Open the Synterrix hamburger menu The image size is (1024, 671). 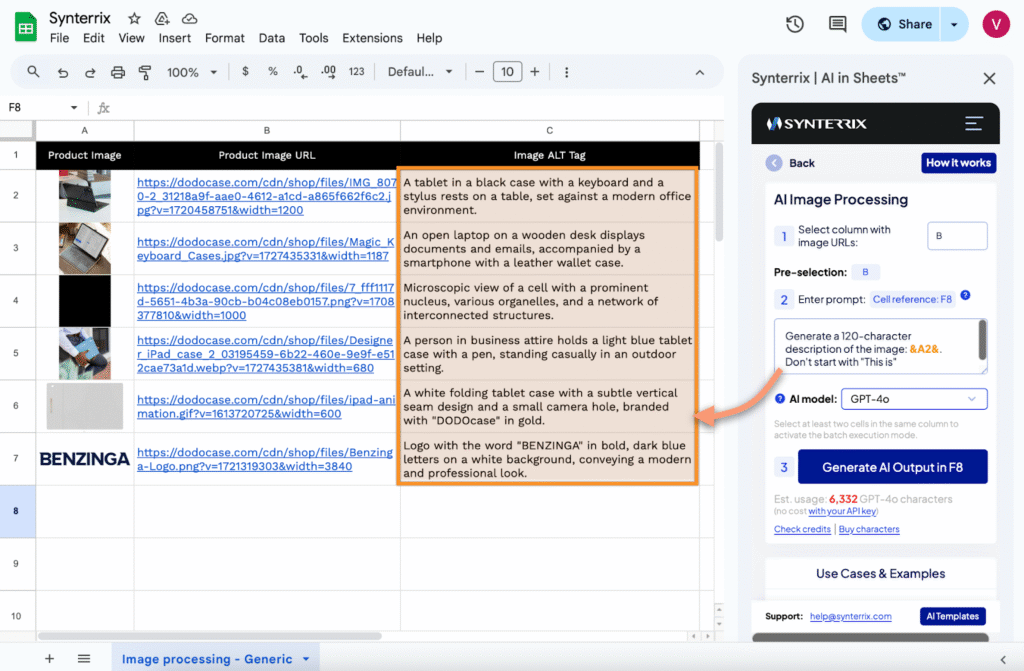(974, 123)
